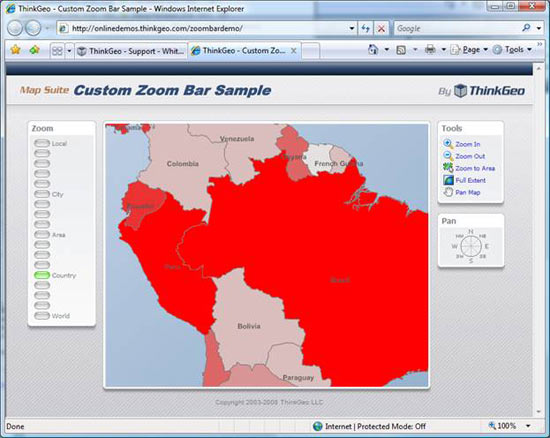Image resolution: width=550 pixels, height=438 pixels.
Task: Select zoom level directly above World
Action: click(x=42, y=305)
